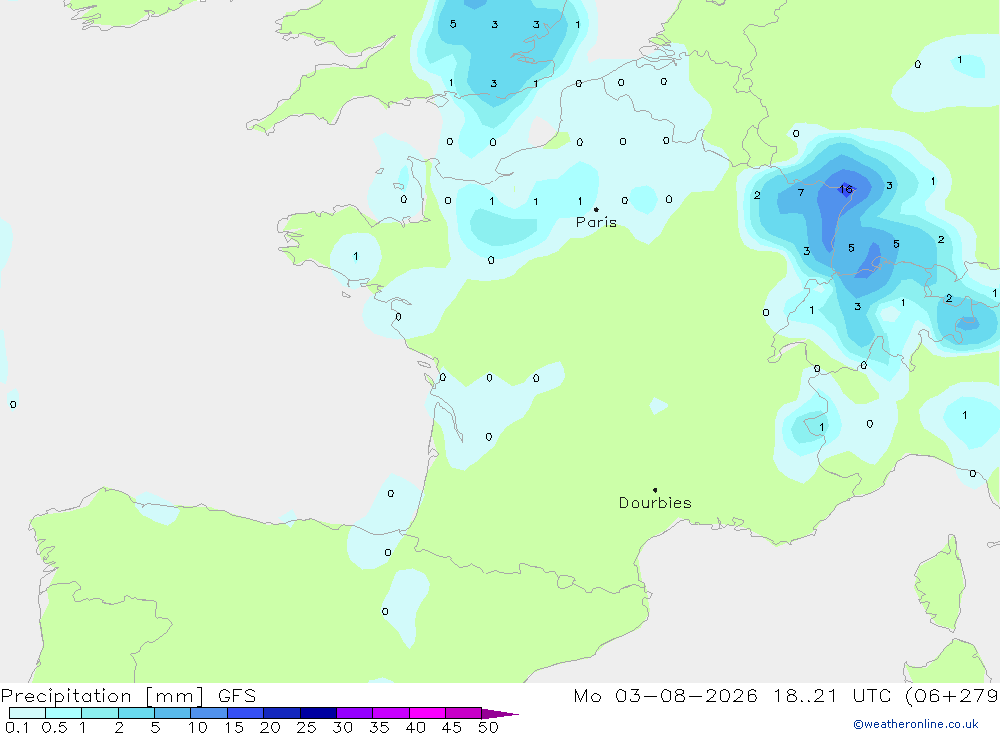Screen dimensions: 1000x733
Task: Pick the 5–10 mm legend swatch
Action: click(x=173, y=713)
